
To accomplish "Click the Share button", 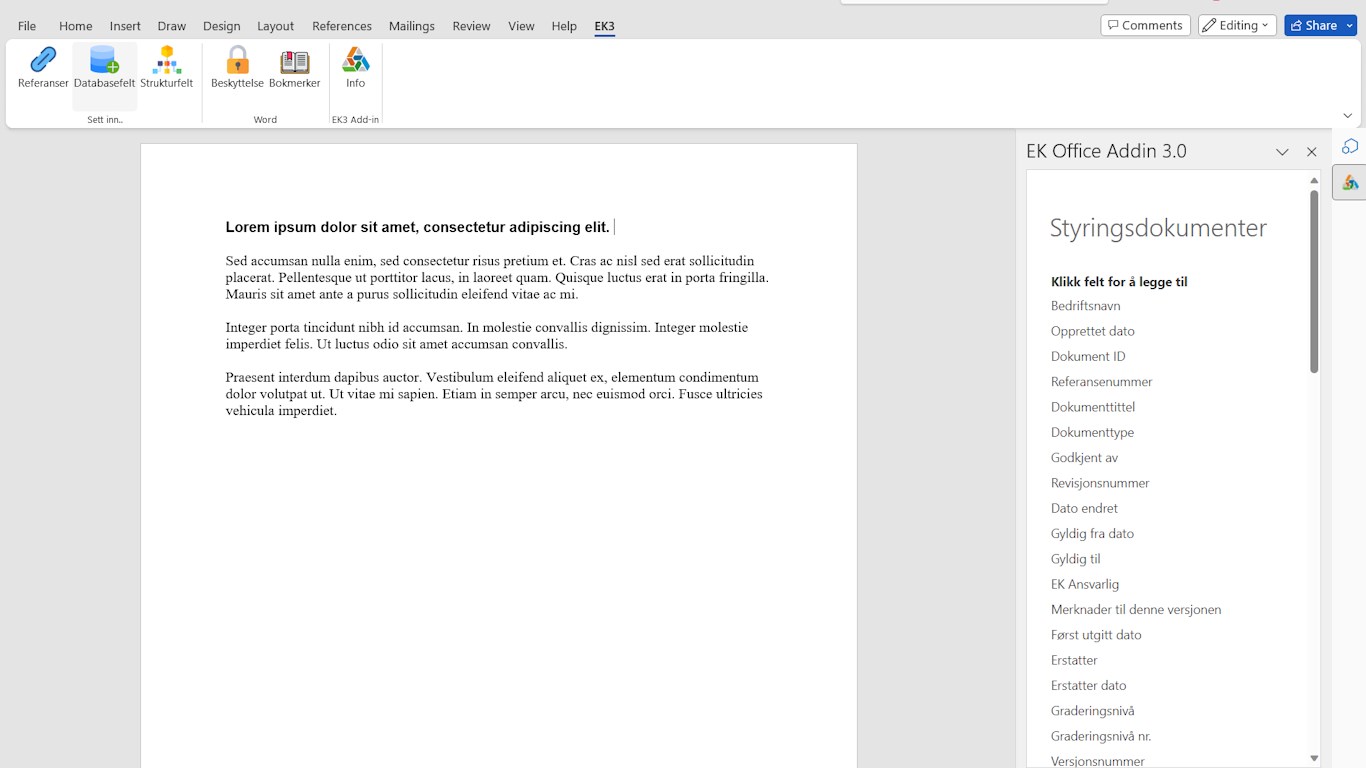I will pyautogui.click(x=1313, y=25).
